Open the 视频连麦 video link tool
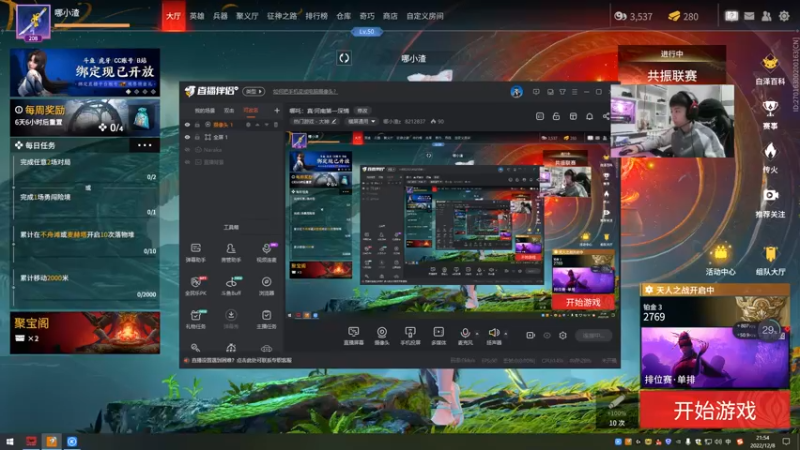 point(266,253)
